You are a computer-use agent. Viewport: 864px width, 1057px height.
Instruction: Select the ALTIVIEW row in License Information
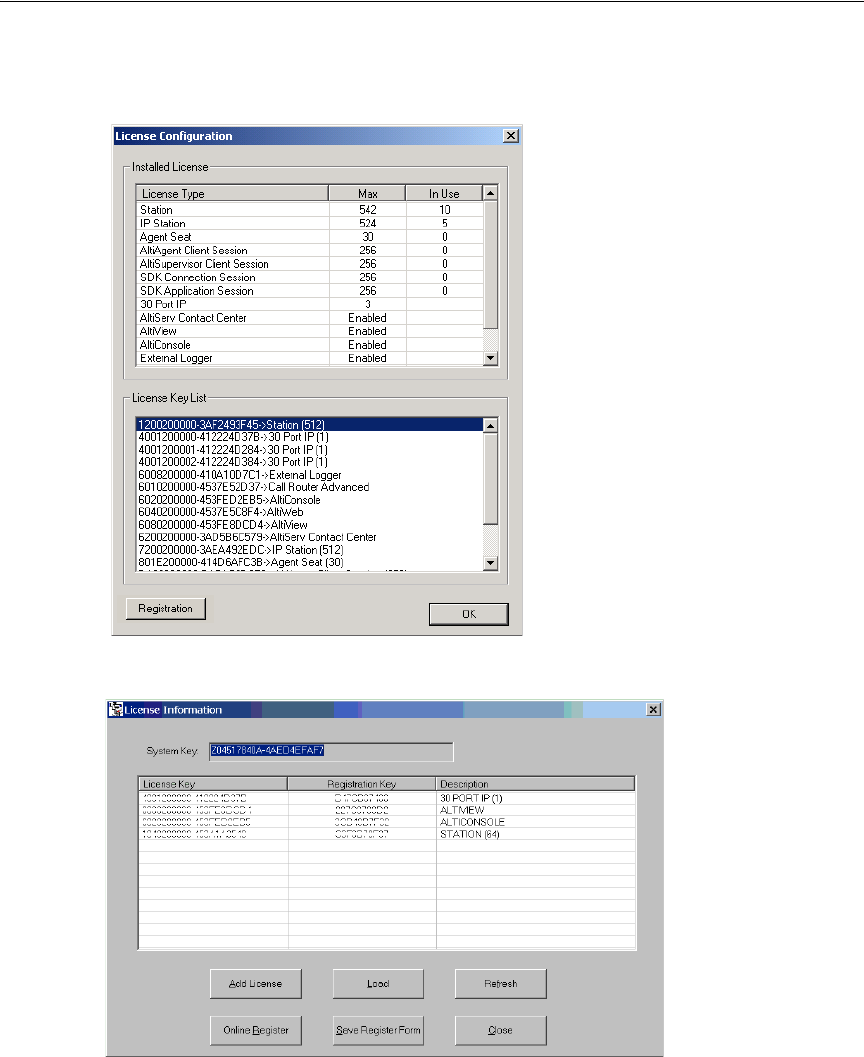click(387, 810)
